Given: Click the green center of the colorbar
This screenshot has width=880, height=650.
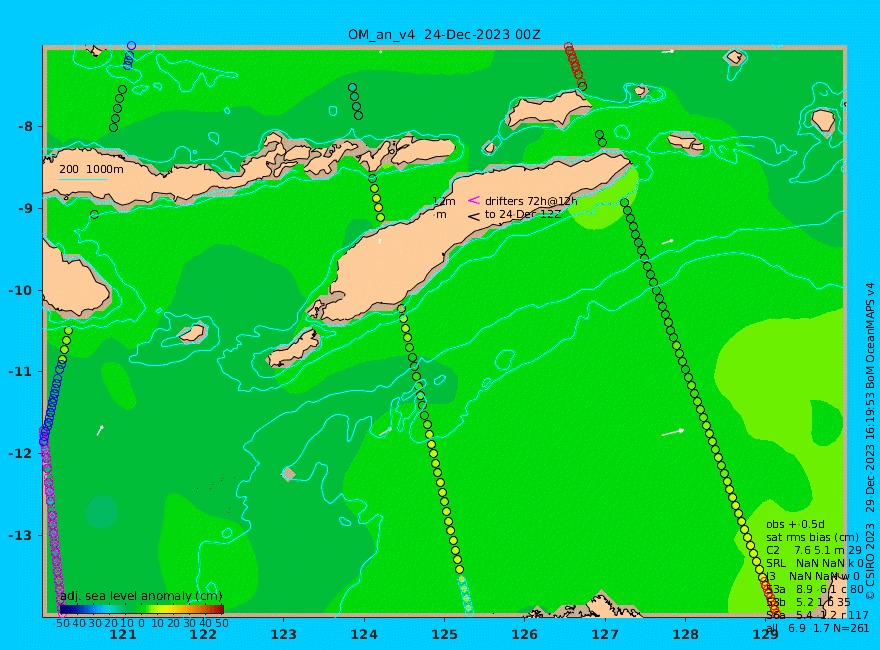Looking at the screenshot, I should click(141, 609).
